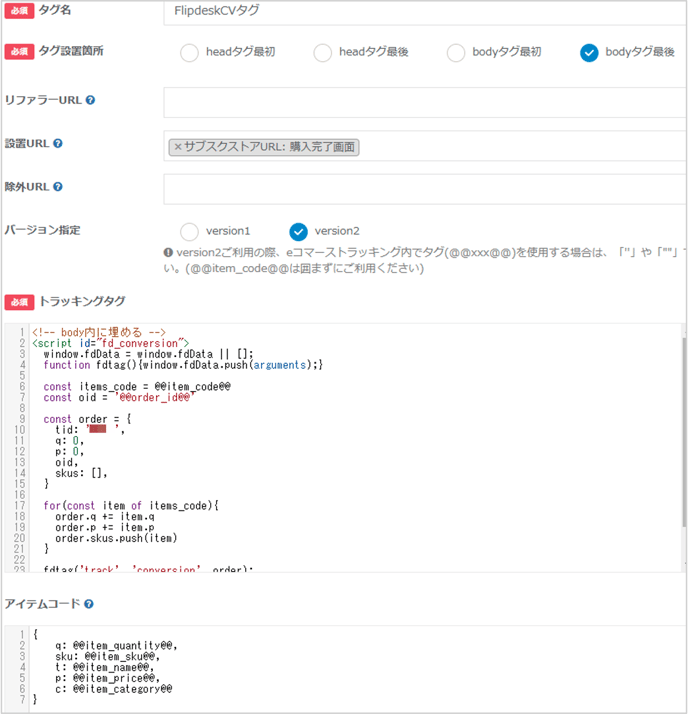The width and height of the screenshot is (688, 714).
Task: Click 't: @@item_name@@' in item code editor
Action: (105, 668)
